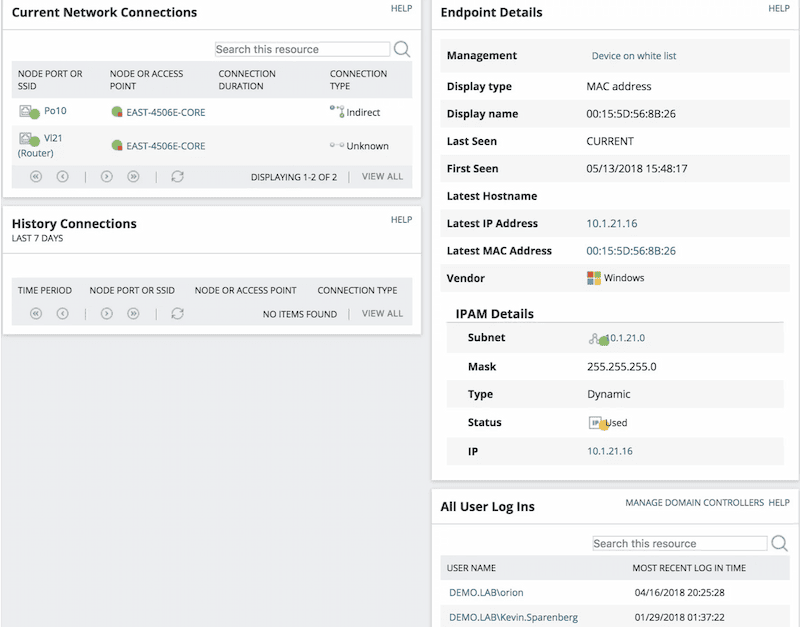800x627 pixels.
Task: Click previous page arrow in History Connections
Action: point(62,313)
